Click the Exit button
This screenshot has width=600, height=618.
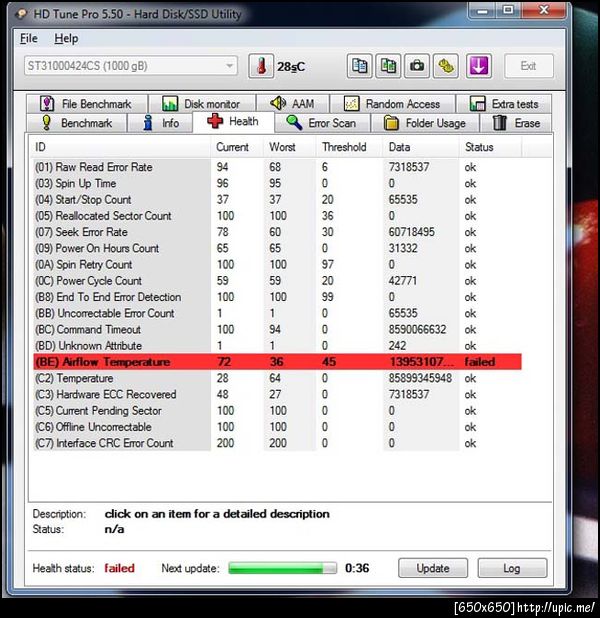point(528,66)
